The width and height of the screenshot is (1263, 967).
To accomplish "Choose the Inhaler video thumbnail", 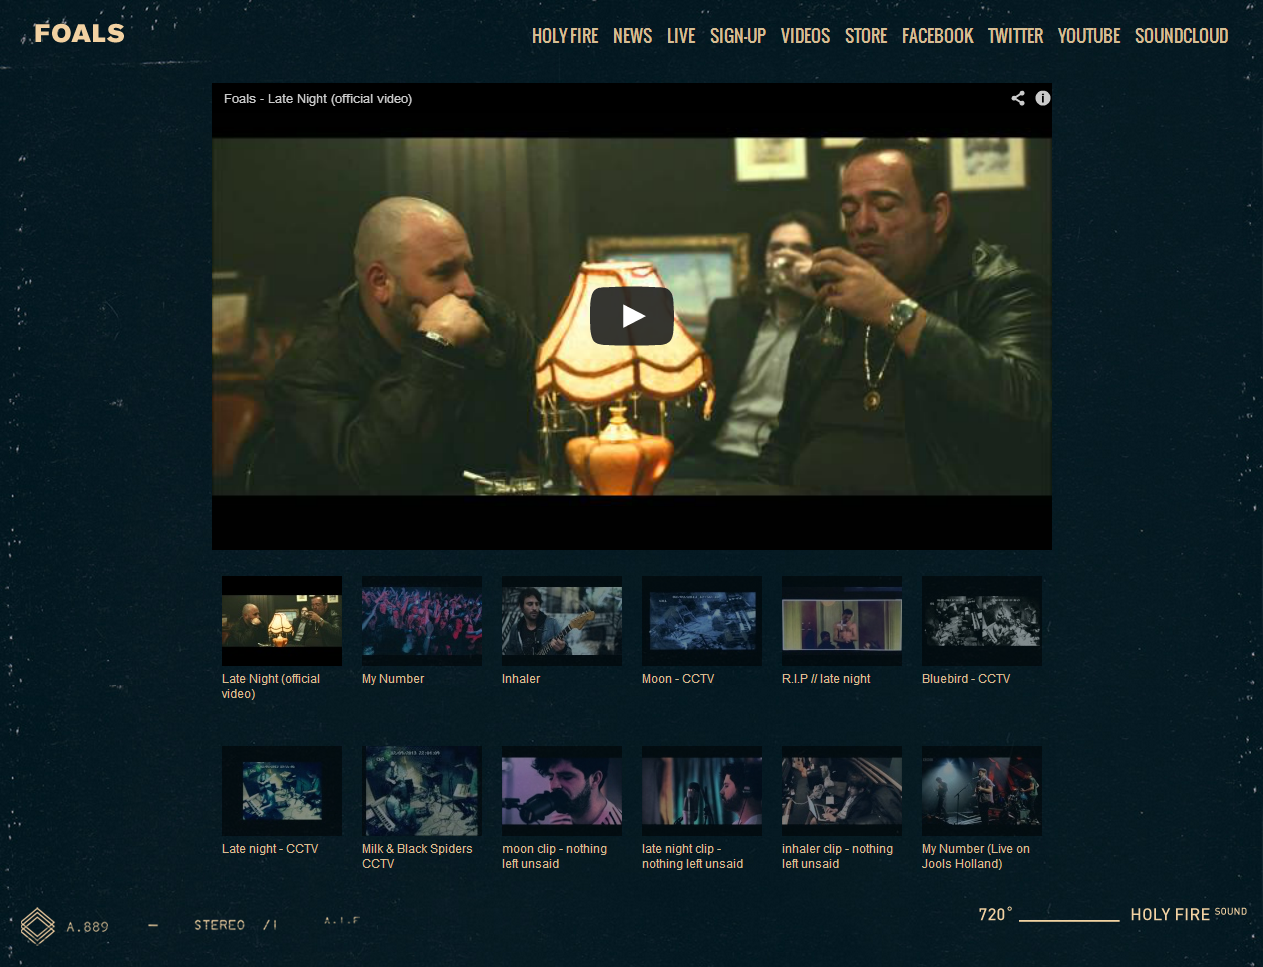I will click(x=562, y=621).
